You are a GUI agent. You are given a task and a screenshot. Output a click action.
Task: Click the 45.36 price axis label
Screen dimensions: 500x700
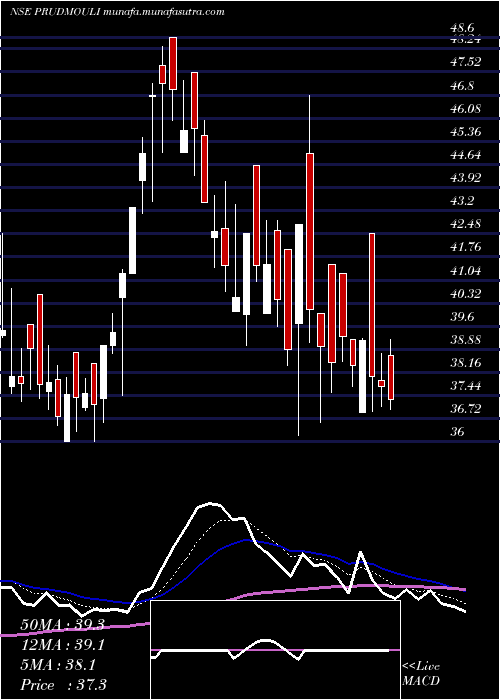tap(466, 132)
